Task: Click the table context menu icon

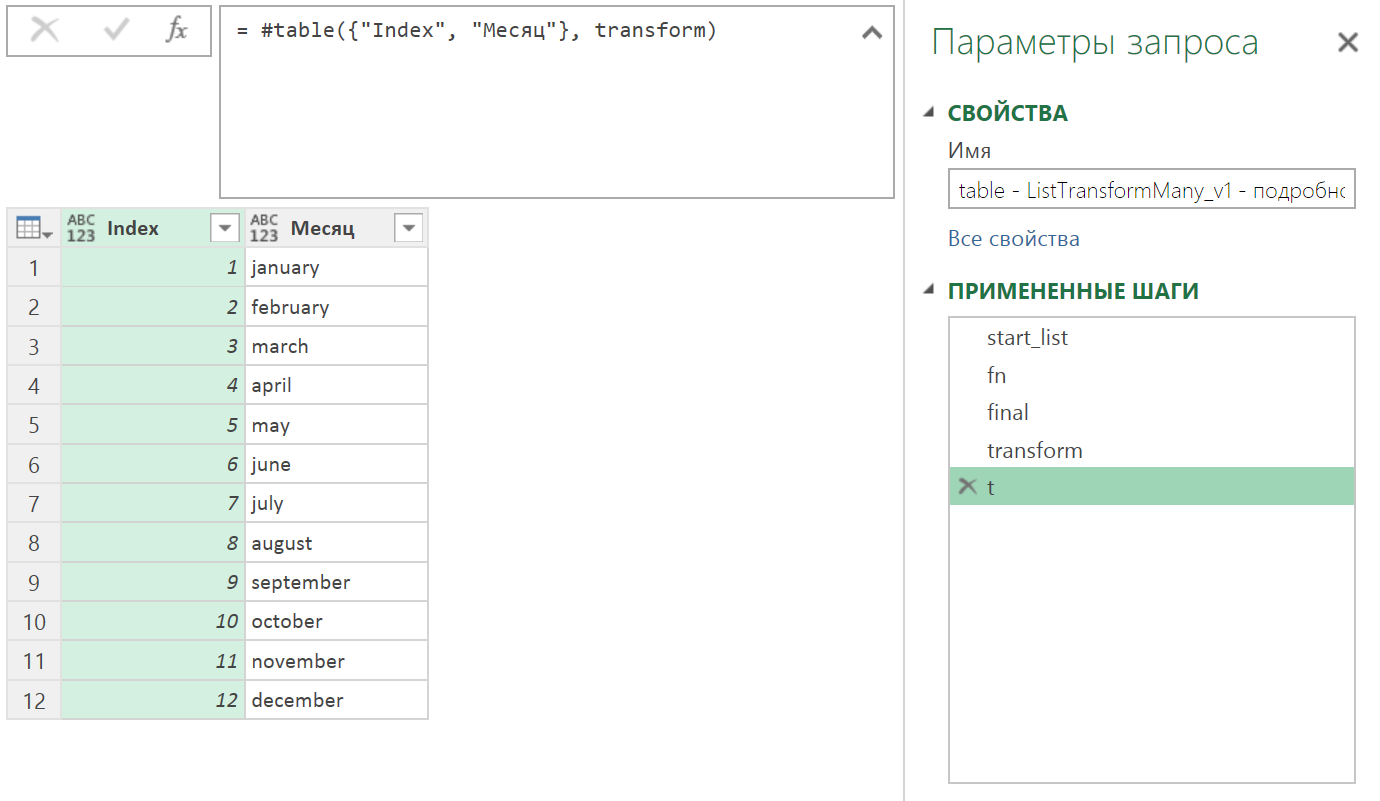Action: (33, 227)
